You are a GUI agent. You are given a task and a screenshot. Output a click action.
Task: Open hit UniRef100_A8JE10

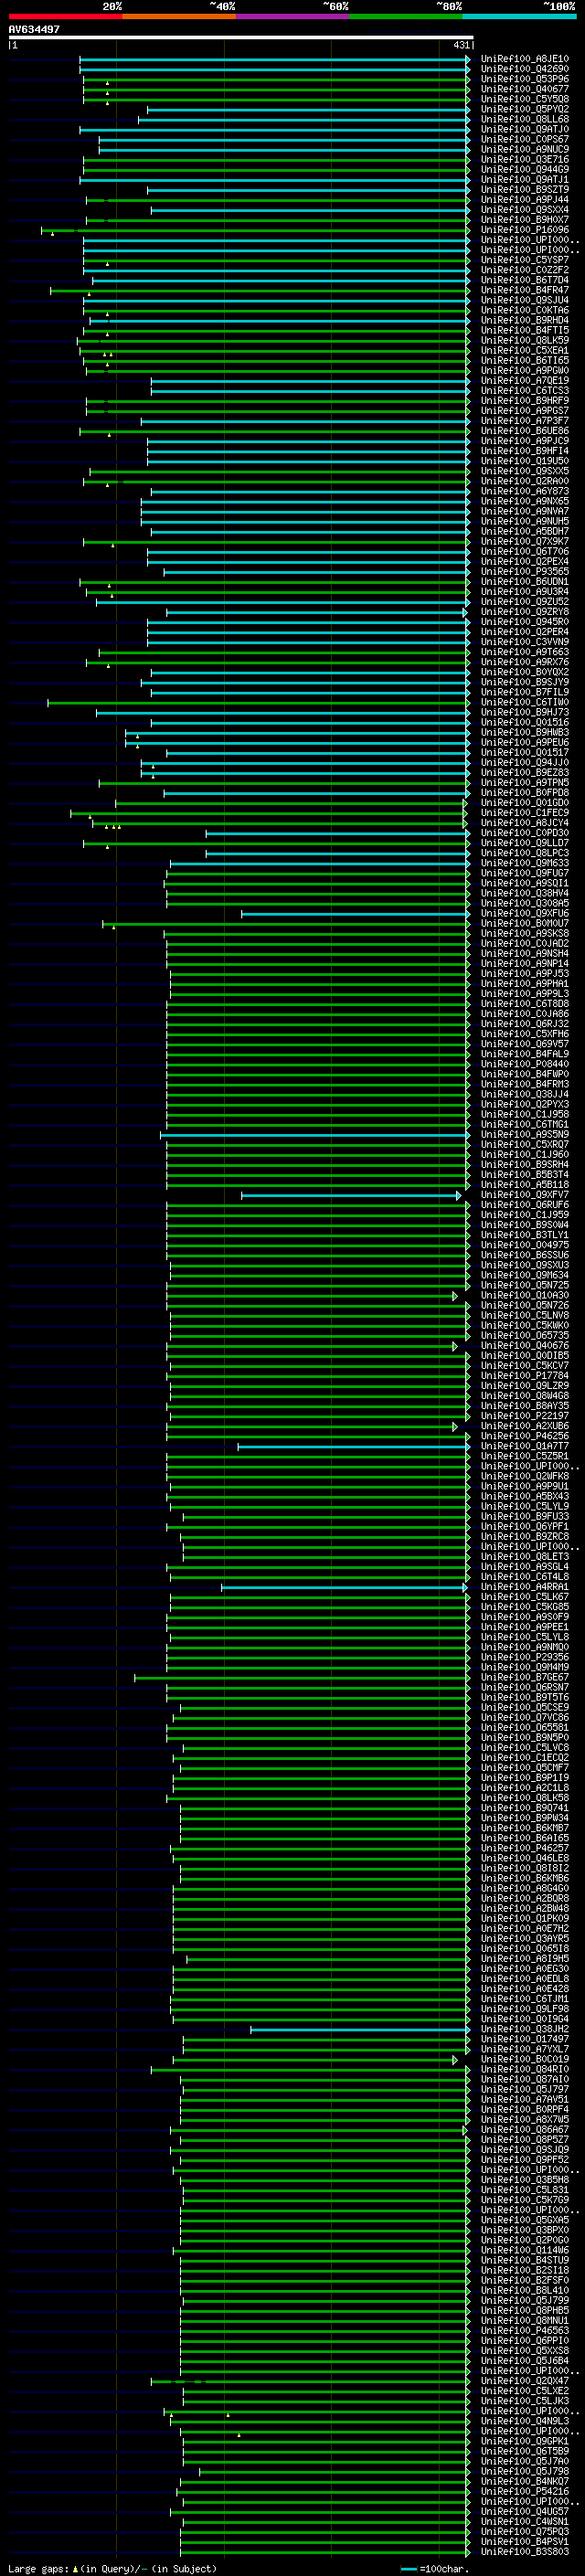[x=525, y=59]
